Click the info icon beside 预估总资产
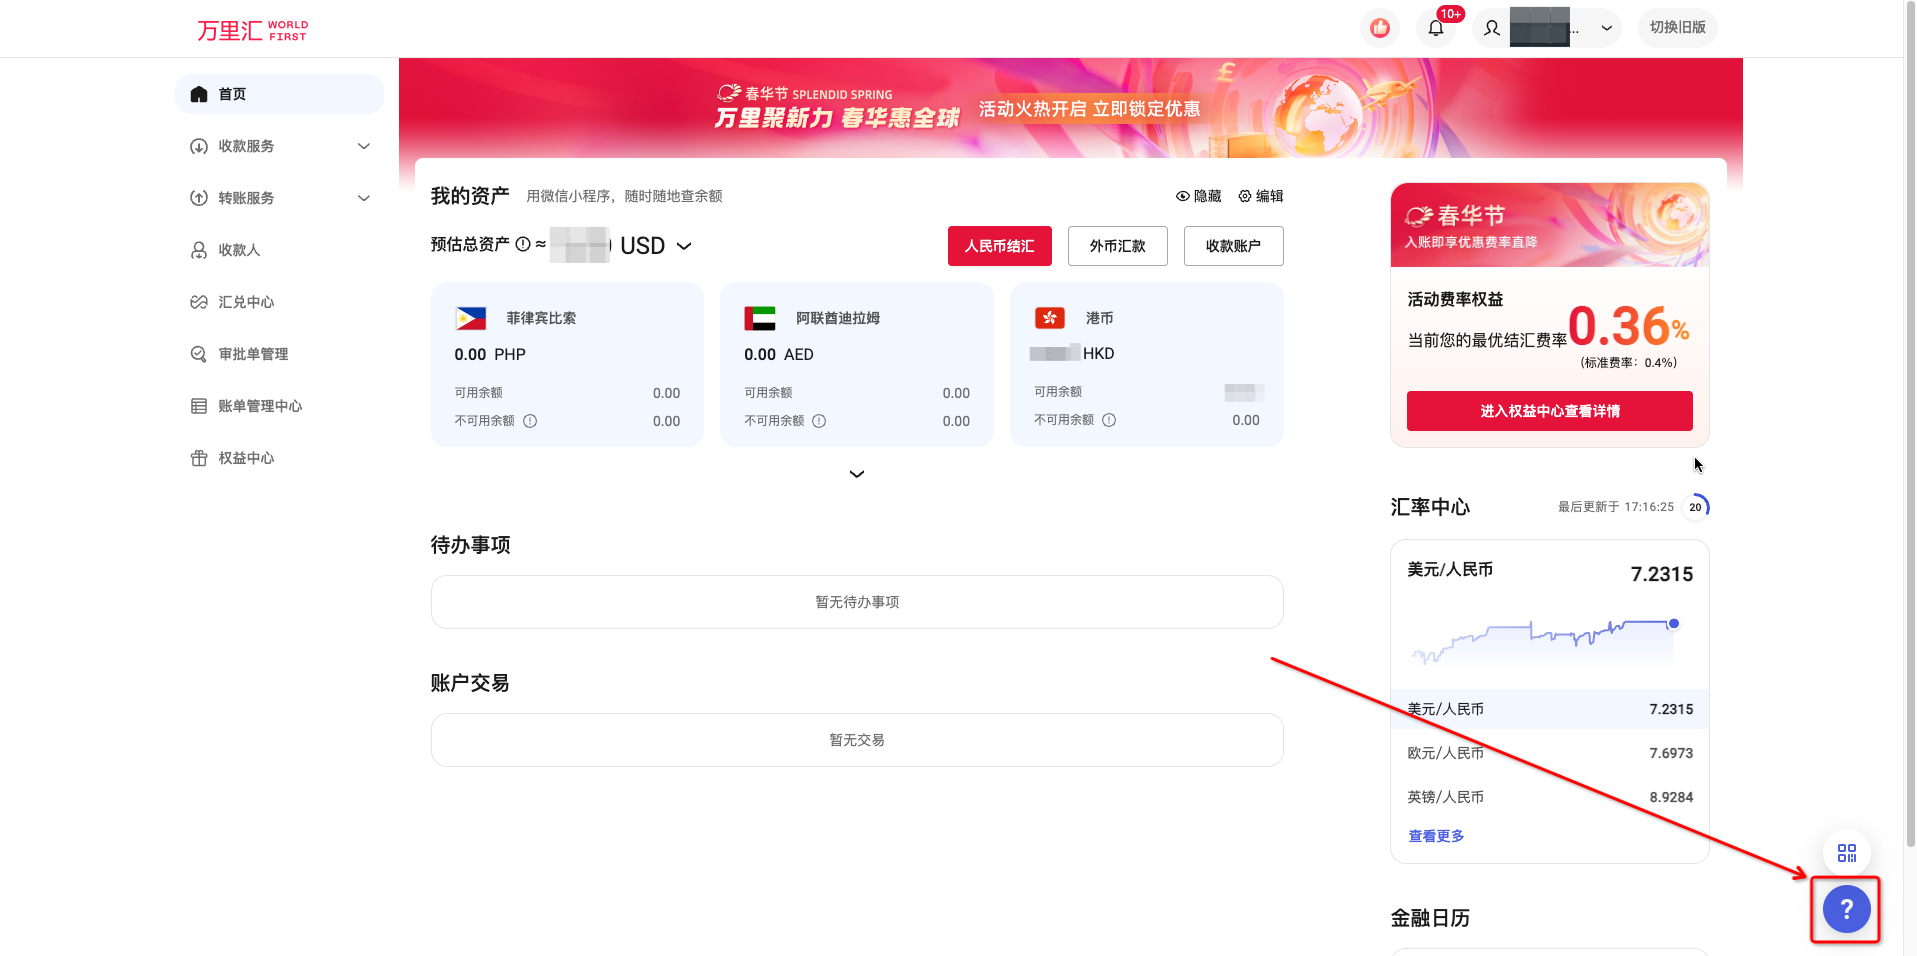 point(521,244)
